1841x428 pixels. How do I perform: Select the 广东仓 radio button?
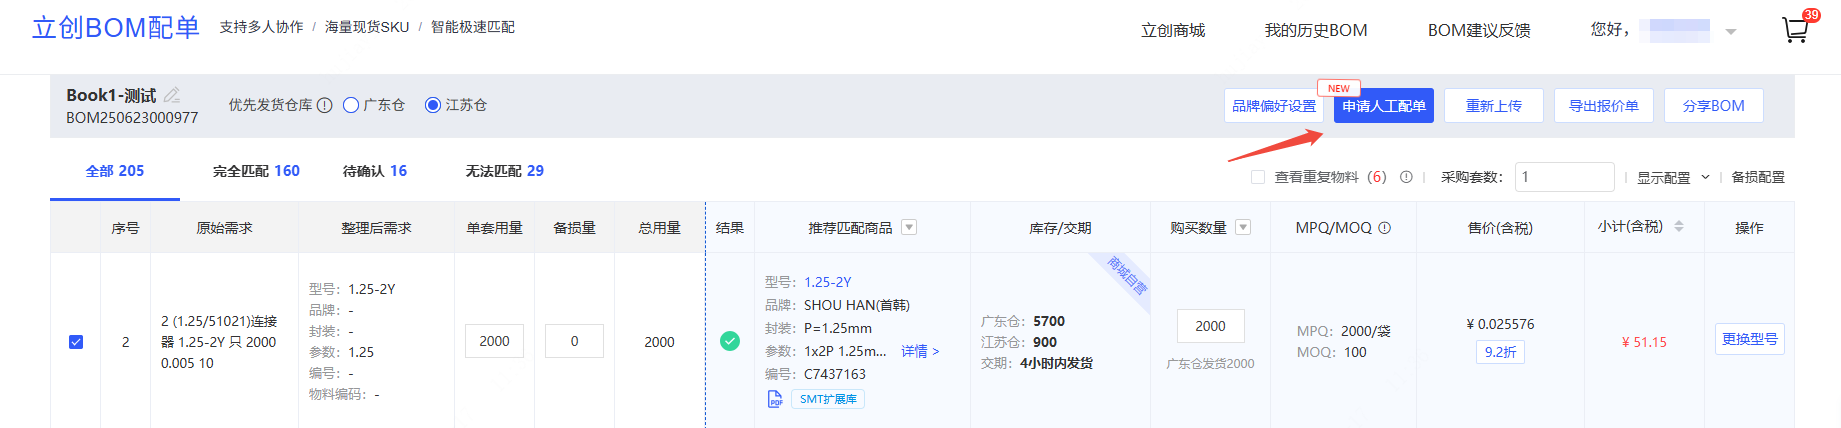[x=351, y=105]
